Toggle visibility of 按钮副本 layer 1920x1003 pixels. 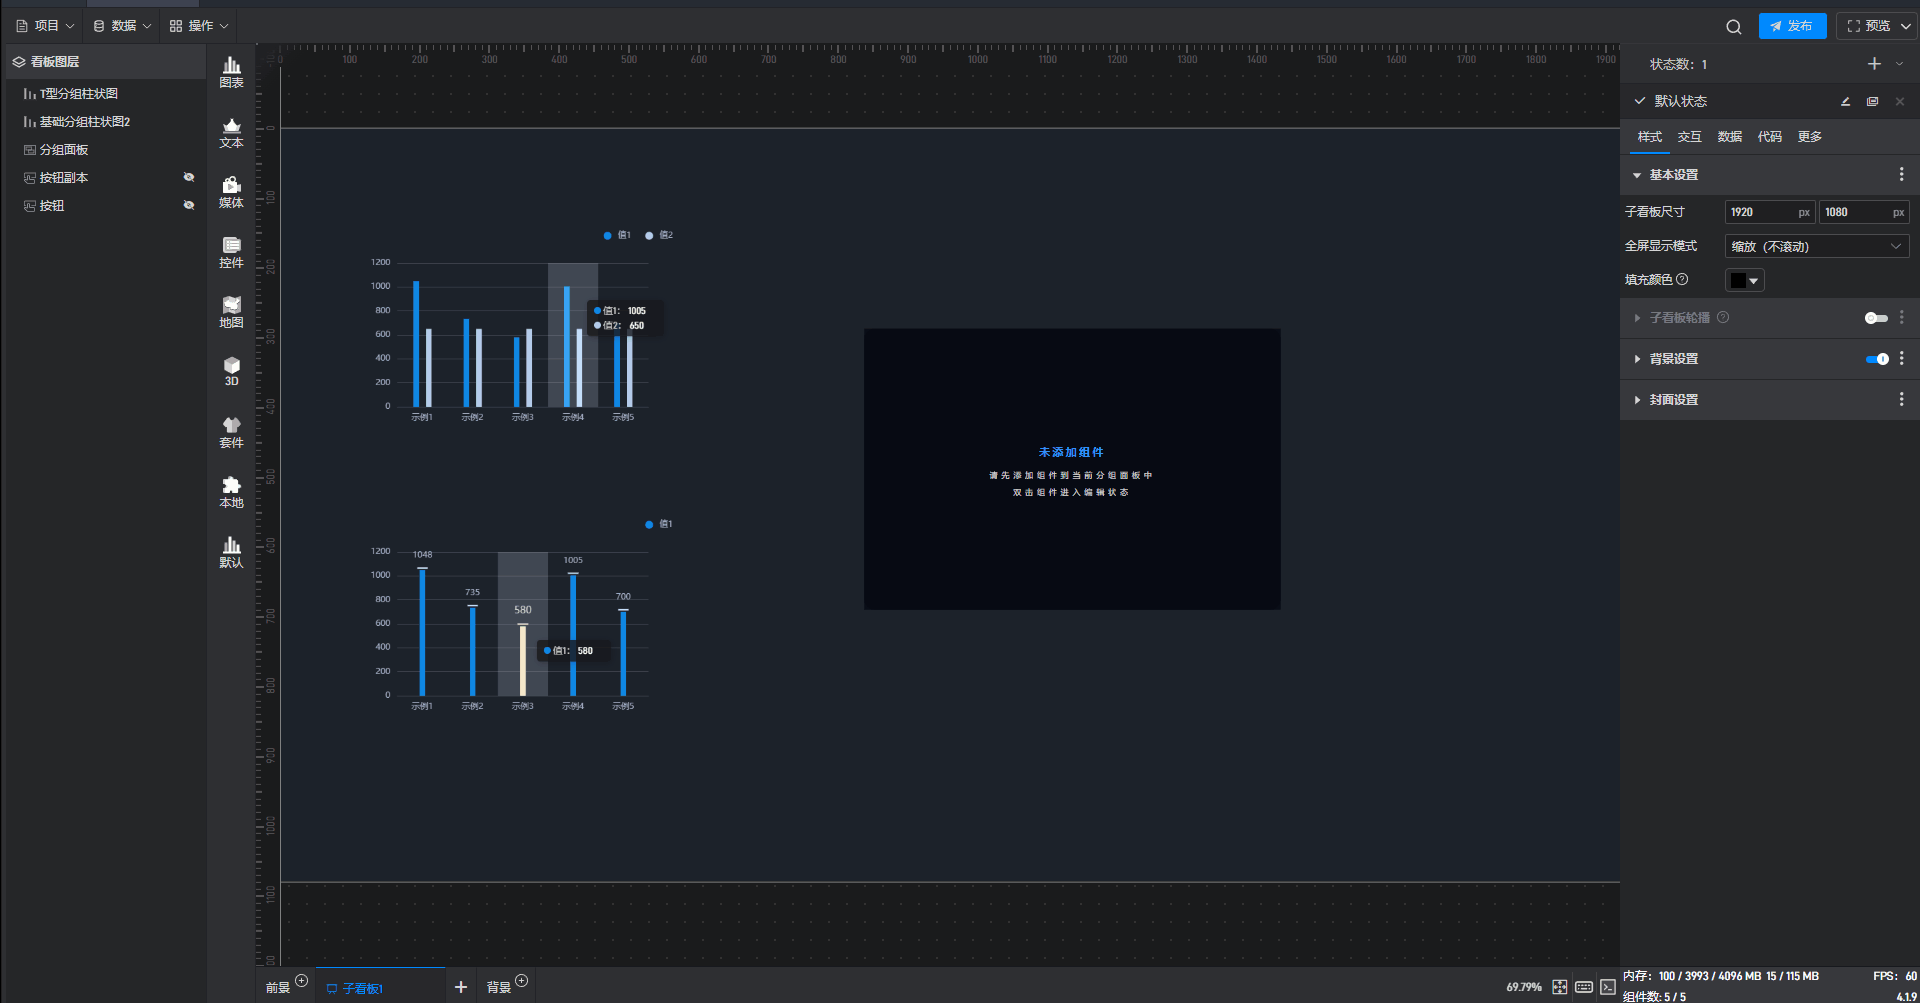click(x=189, y=177)
